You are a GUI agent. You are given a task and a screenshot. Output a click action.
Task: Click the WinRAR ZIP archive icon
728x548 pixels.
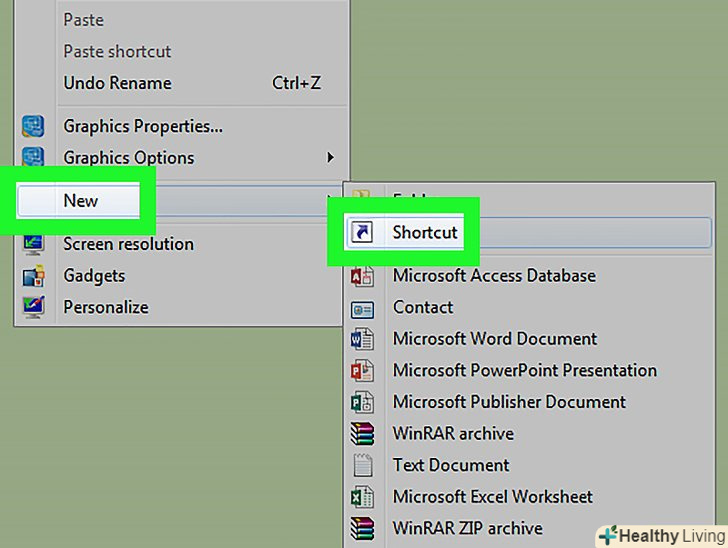point(362,528)
